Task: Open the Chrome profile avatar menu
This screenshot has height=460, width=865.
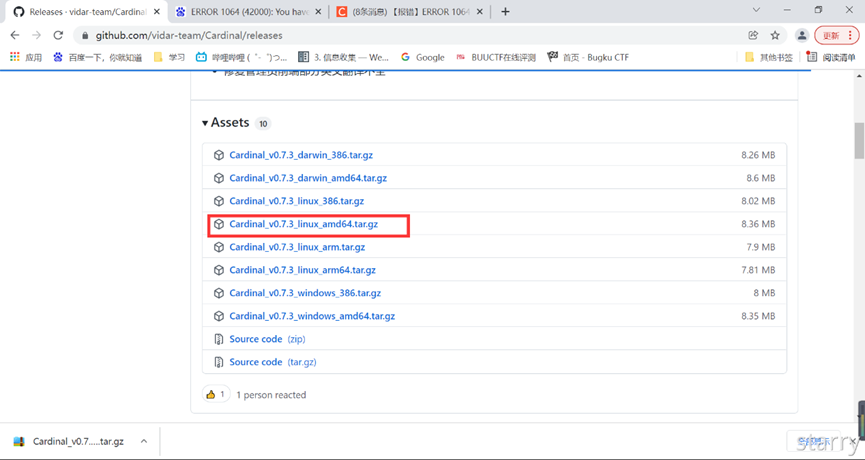Action: pyautogui.click(x=802, y=35)
